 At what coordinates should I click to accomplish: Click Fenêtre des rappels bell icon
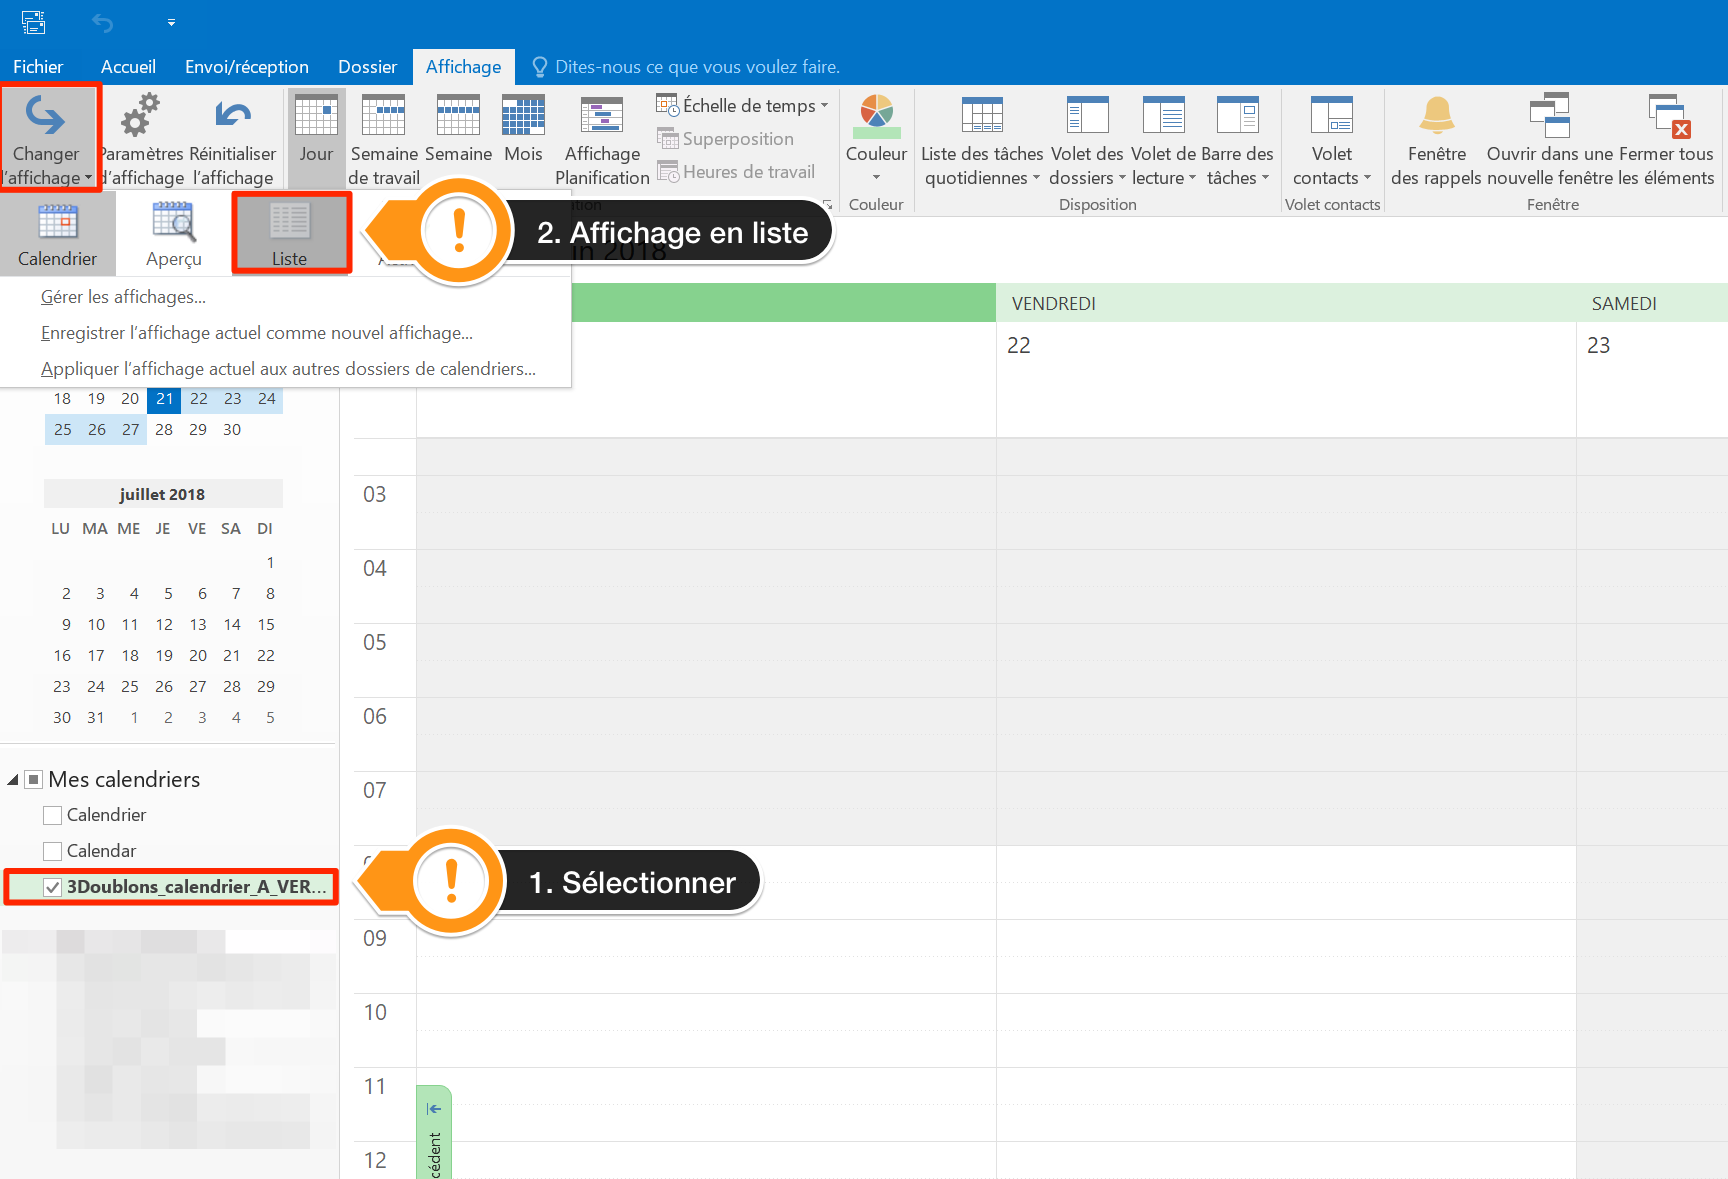[x=1436, y=117]
